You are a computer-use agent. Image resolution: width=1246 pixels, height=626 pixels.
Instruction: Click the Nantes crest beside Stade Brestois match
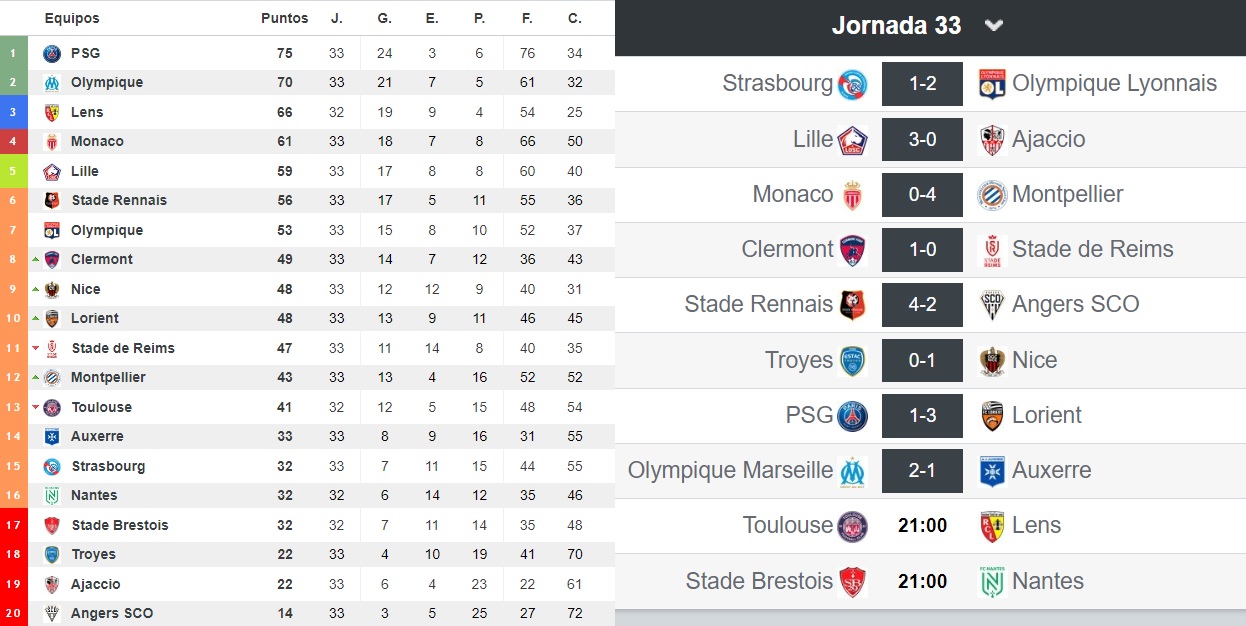coord(992,581)
